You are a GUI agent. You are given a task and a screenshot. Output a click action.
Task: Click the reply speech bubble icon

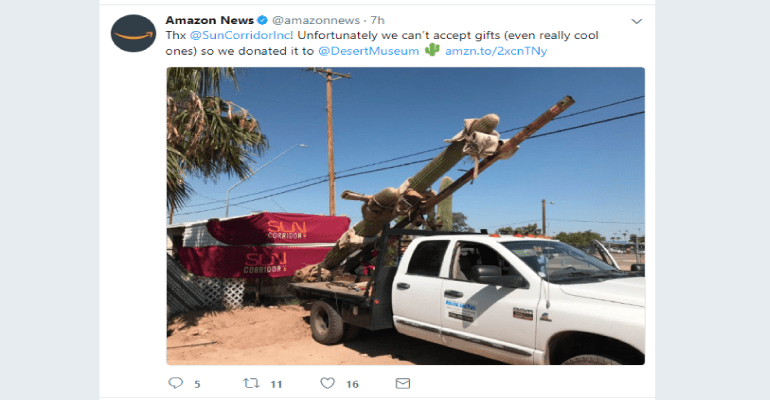click(x=175, y=383)
